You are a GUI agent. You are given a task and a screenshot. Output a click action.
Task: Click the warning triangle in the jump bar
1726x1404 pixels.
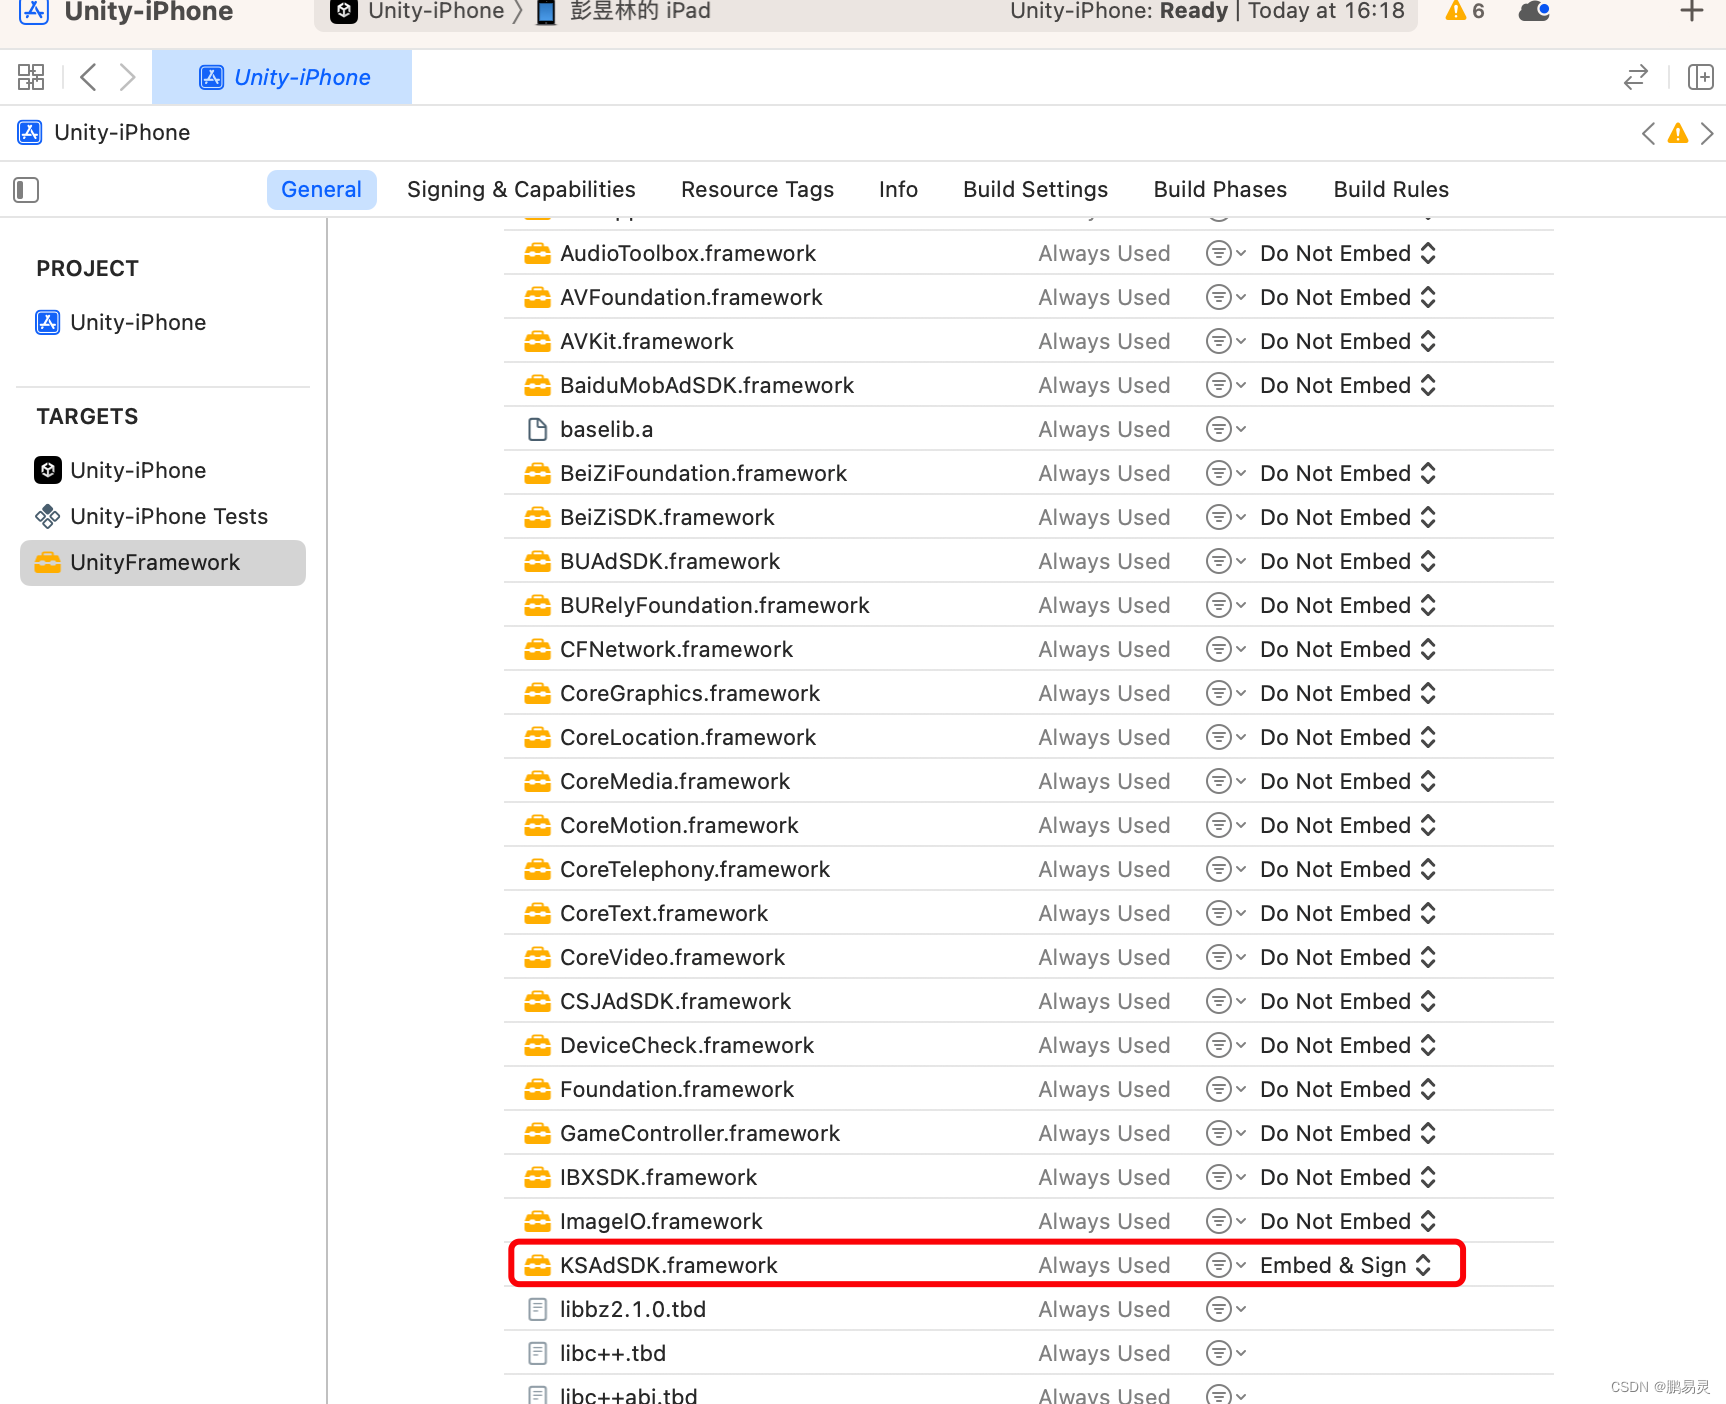(x=1678, y=133)
